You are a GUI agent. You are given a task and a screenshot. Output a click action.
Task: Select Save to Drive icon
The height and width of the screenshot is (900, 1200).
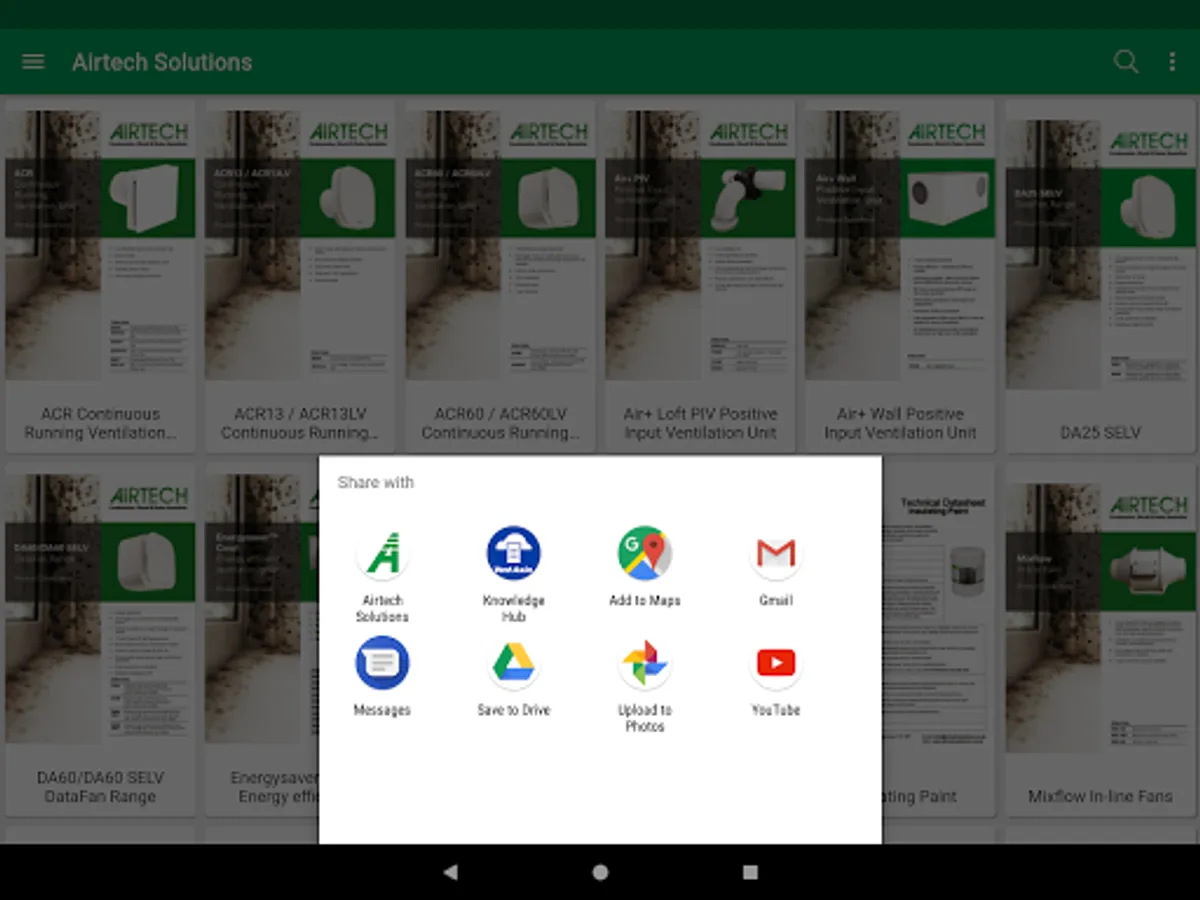pos(513,663)
